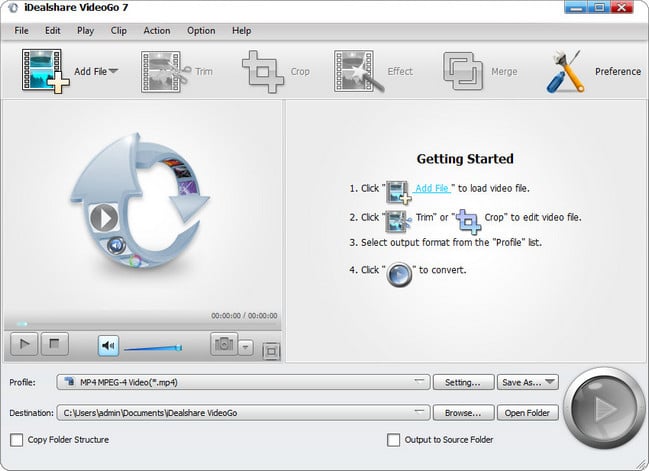649x471 pixels.
Task: Toggle Output to Source Folder checkbox
Action: pyautogui.click(x=393, y=439)
